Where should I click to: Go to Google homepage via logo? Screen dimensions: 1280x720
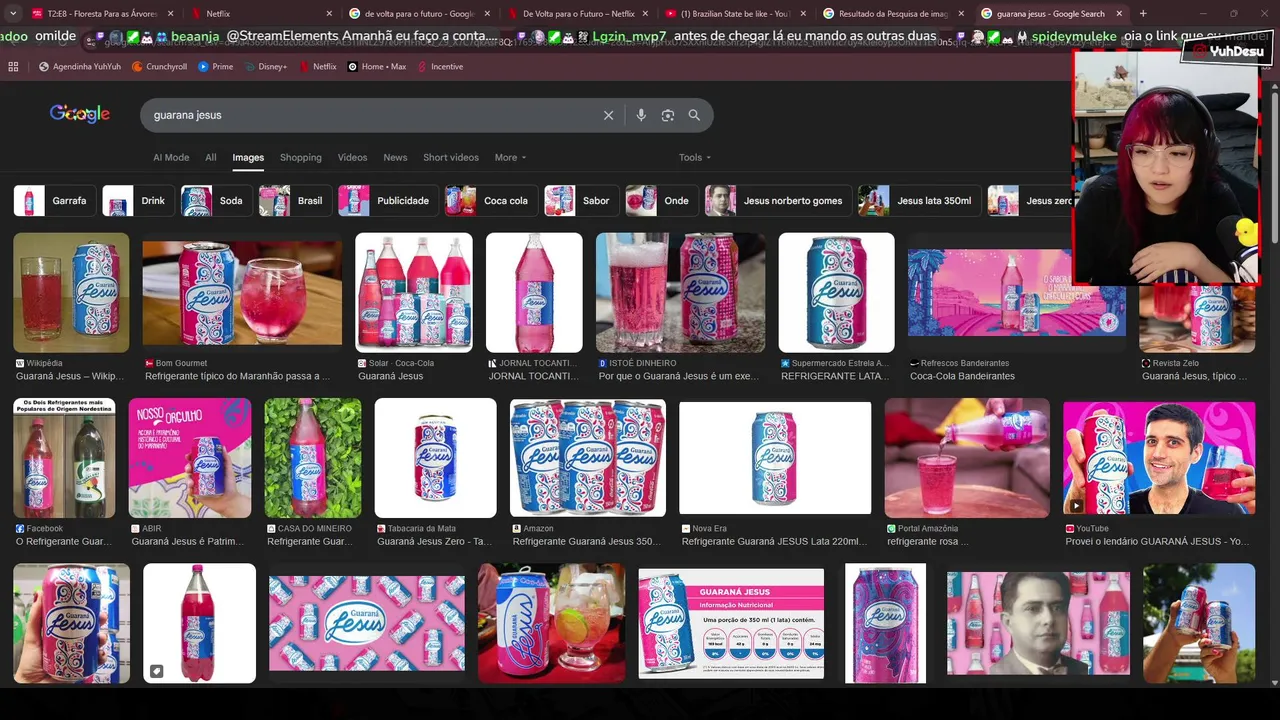click(x=80, y=114)
